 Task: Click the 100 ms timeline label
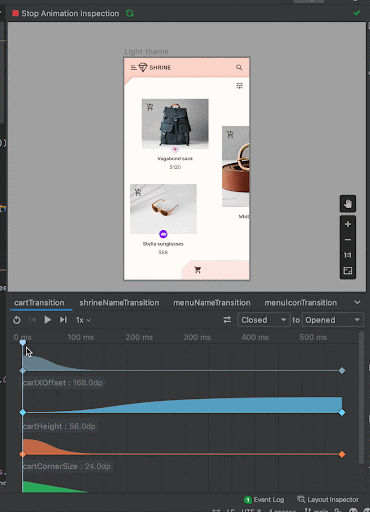pos(81,337)
